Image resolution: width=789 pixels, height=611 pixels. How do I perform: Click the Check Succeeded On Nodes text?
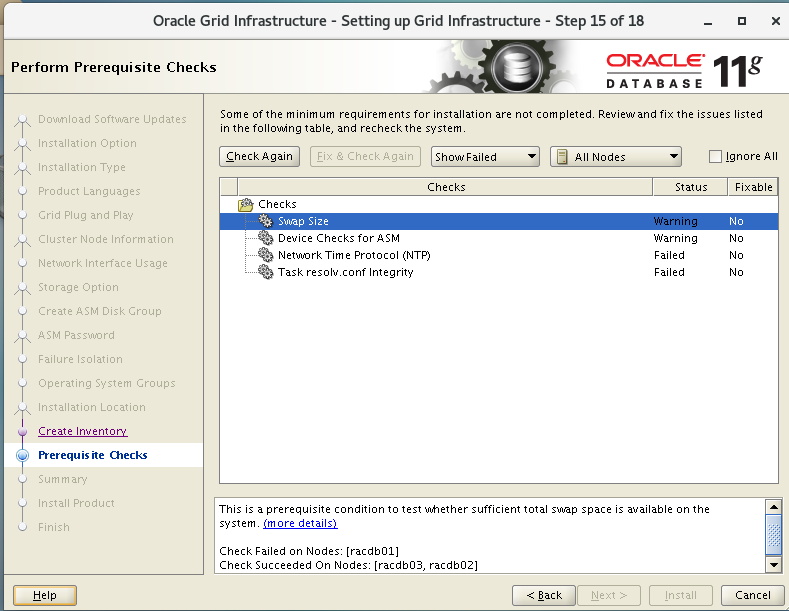pos(348,565)
